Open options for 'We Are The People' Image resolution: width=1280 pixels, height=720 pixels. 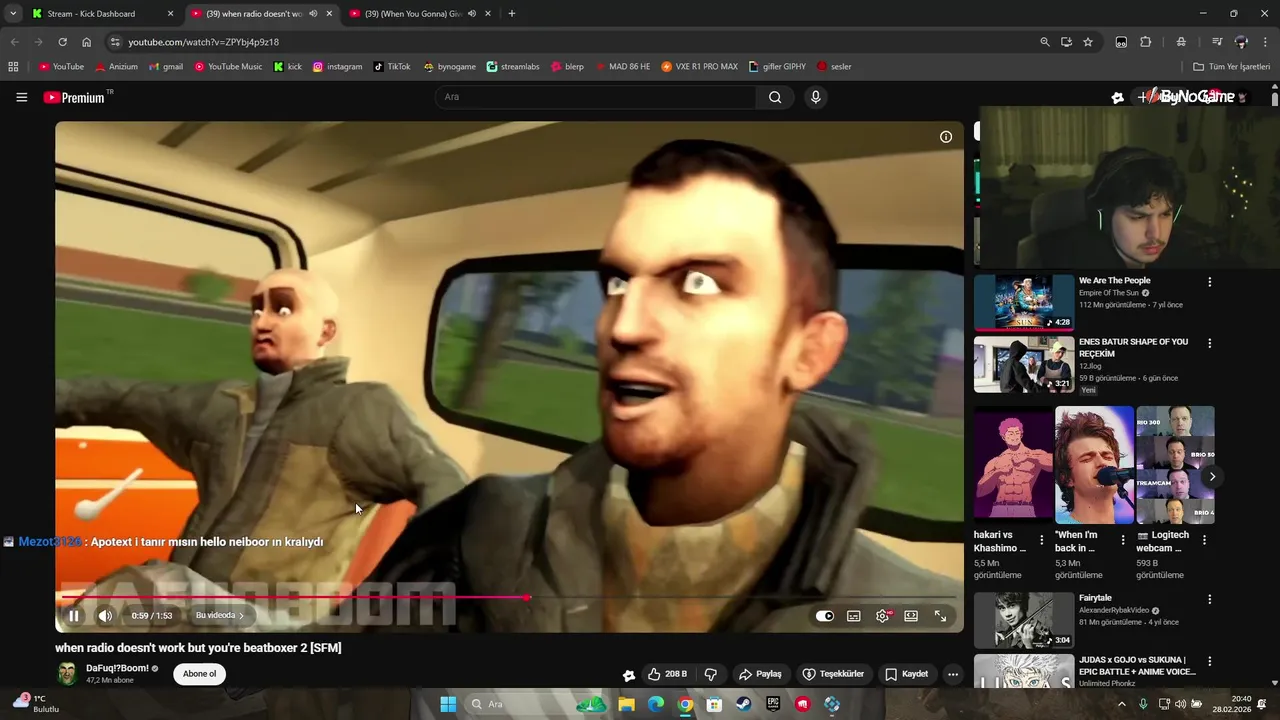click(x=1210, y=282)
